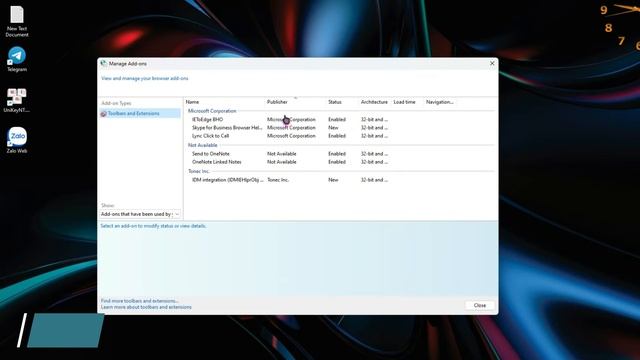The image size is (640, 360).
Task: Collapse the Not Available group header
Action: coord(202,145)
